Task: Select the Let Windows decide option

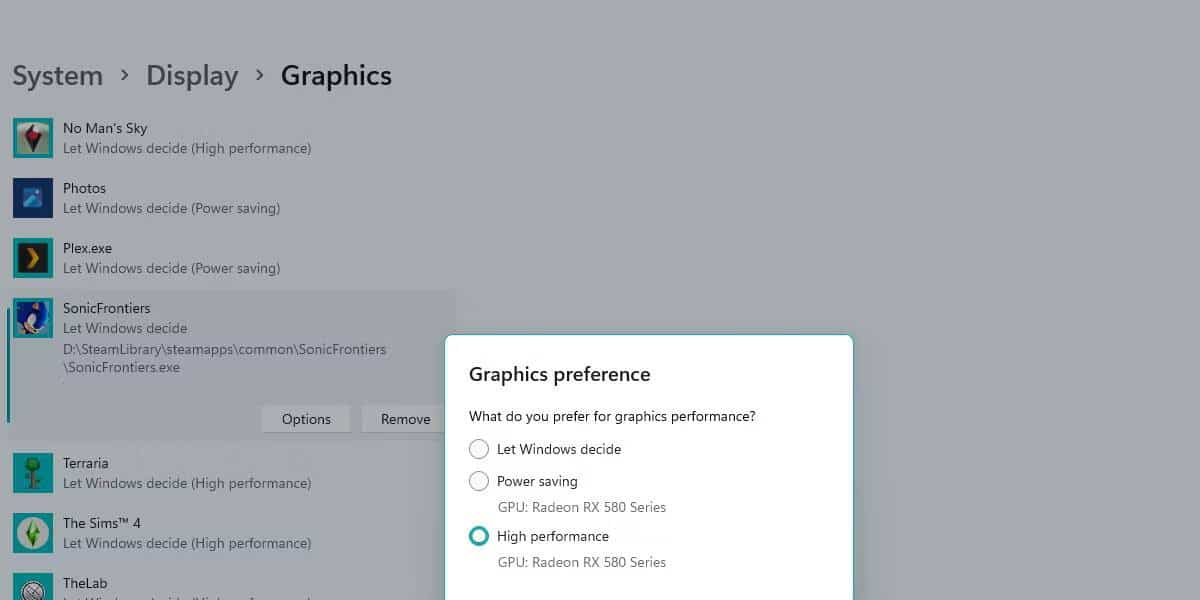Action: click(478, 449)
